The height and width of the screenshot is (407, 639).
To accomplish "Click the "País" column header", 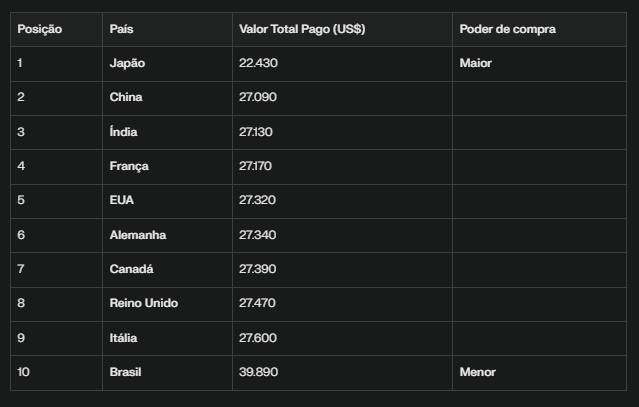I will [x=121, y=29].
